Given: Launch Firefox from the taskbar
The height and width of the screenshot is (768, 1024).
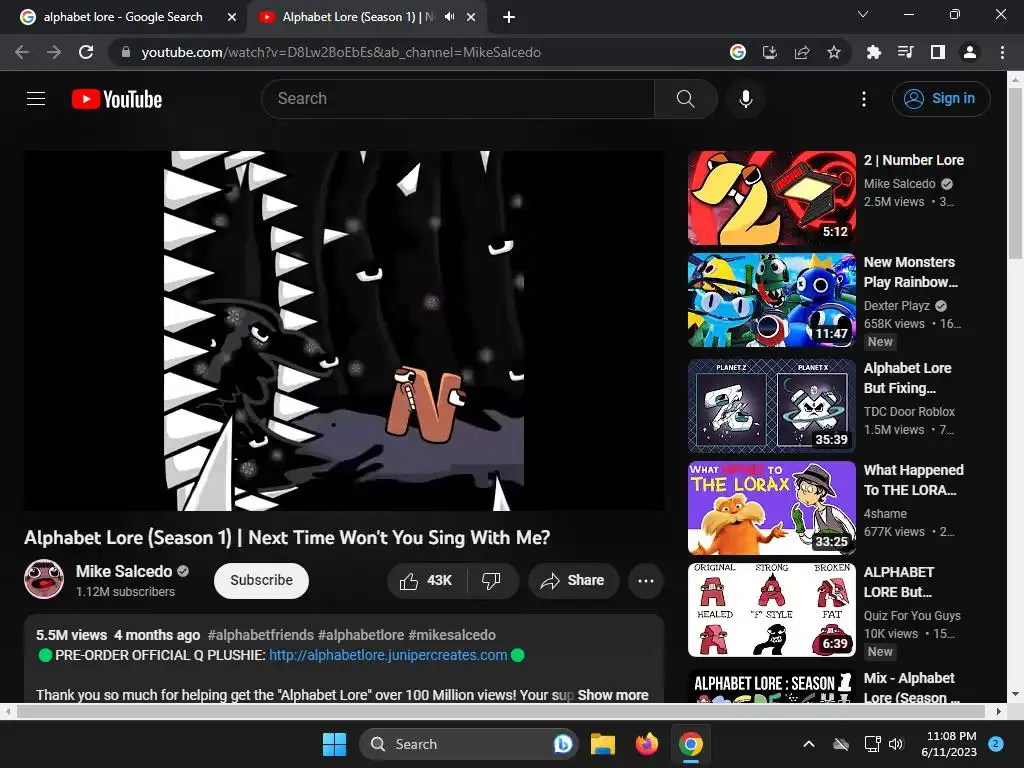Looking at the screenshot, I should coord(647,744).
